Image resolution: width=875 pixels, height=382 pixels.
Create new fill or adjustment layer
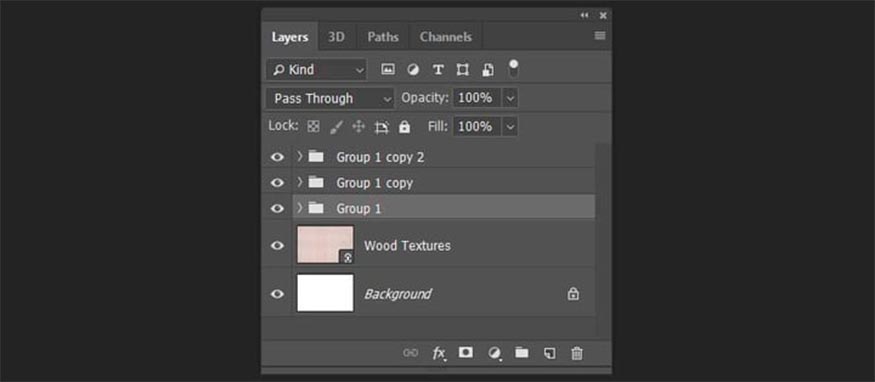point(494,353)
